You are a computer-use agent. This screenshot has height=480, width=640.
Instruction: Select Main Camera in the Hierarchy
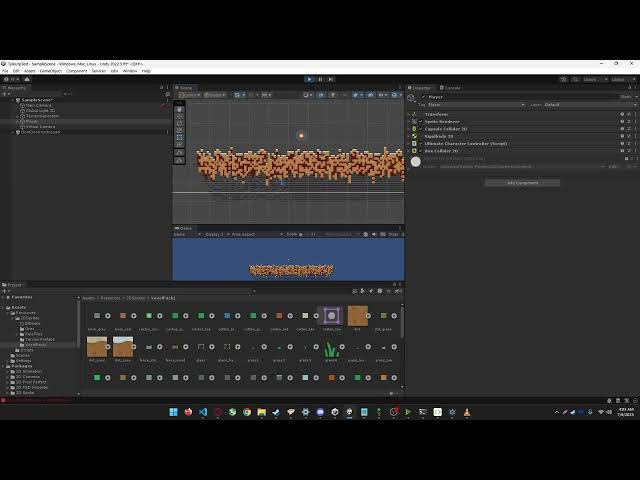pos(40,105)
